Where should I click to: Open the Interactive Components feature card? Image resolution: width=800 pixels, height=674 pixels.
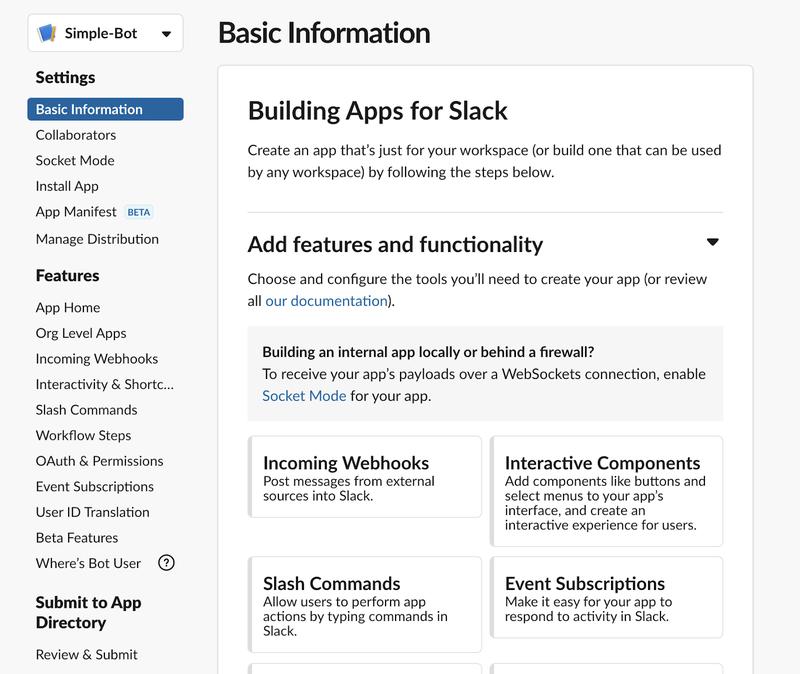pyautogui.click(x=606, y=490)
